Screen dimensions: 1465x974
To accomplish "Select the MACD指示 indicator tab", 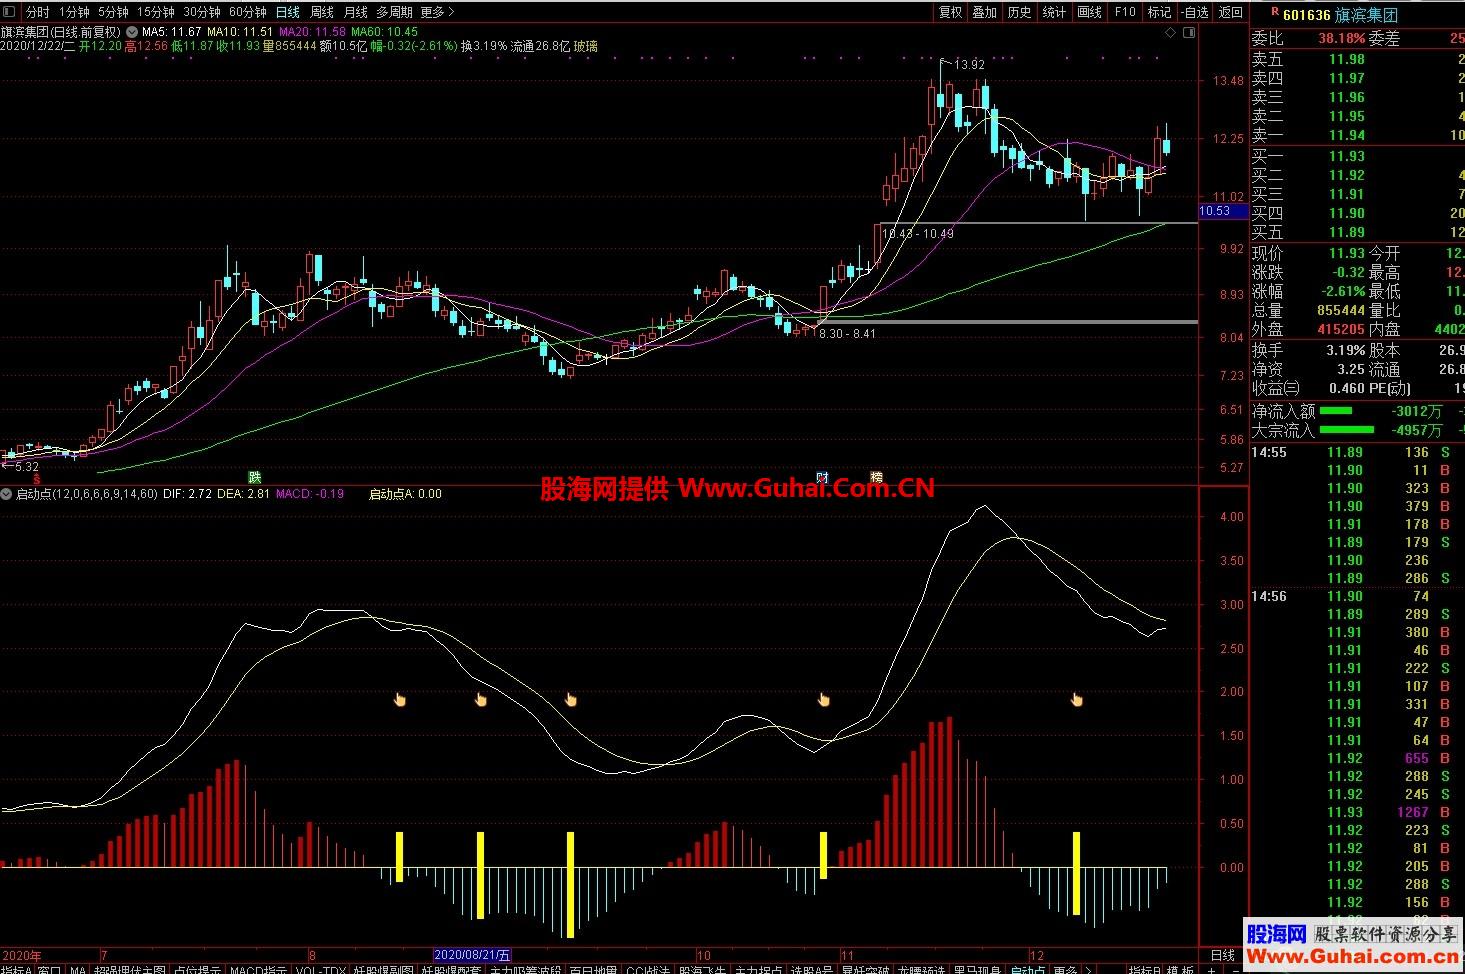I will 258,970.
